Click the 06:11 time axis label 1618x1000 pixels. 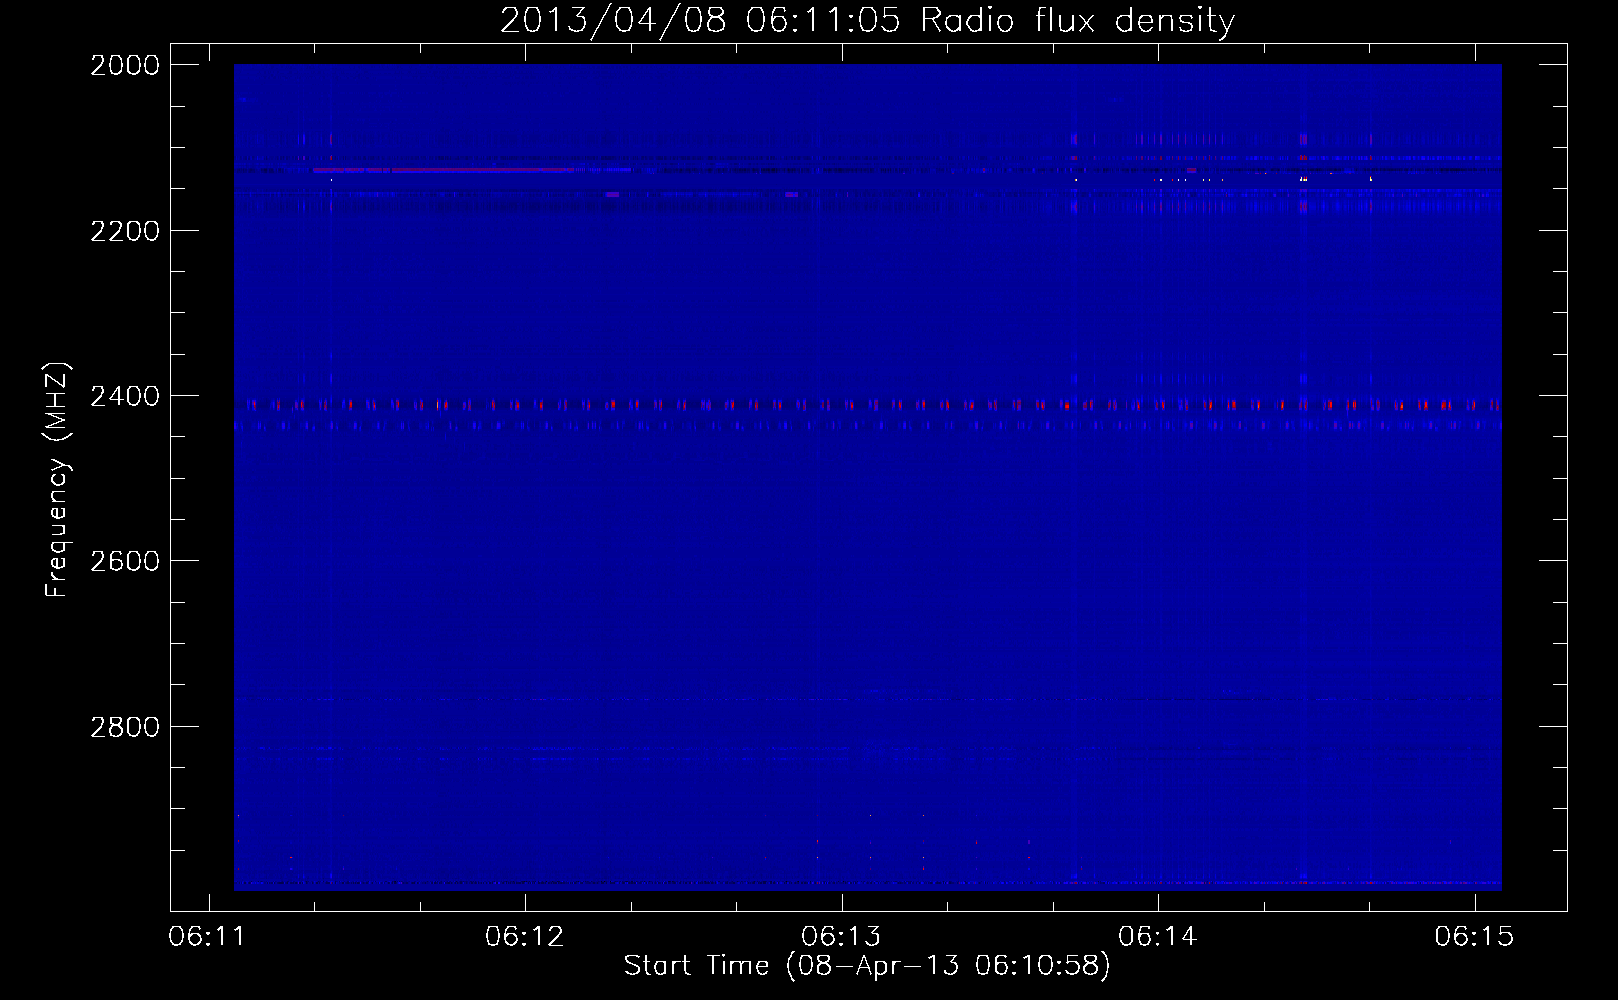pyautogui.click(x=207, y=937)
